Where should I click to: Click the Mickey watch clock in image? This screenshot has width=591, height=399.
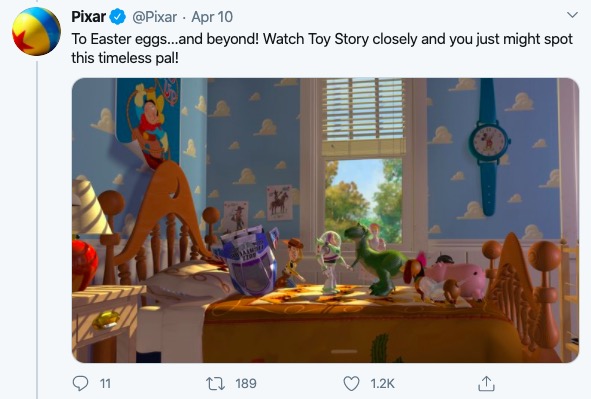coord(488,147)
